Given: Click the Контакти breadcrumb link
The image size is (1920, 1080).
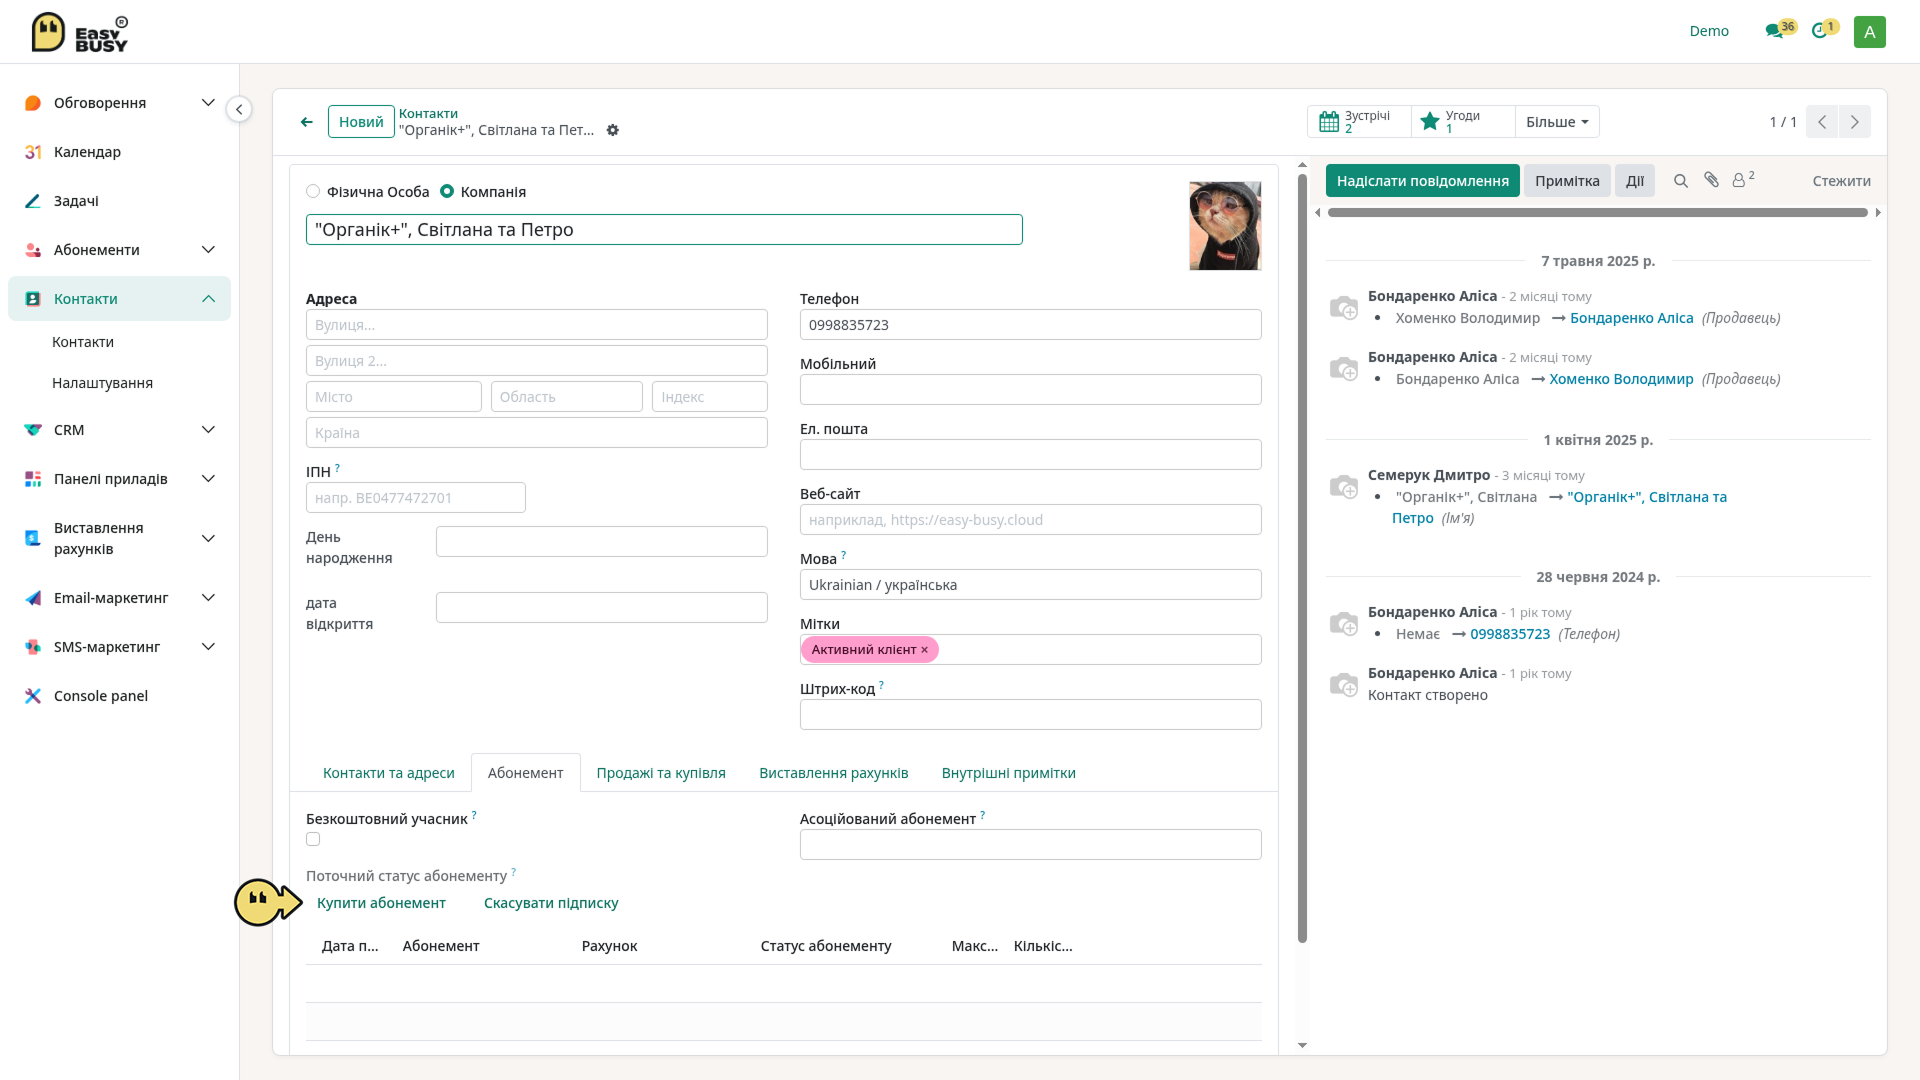Looking at the screenshot, I should point(428,113).
